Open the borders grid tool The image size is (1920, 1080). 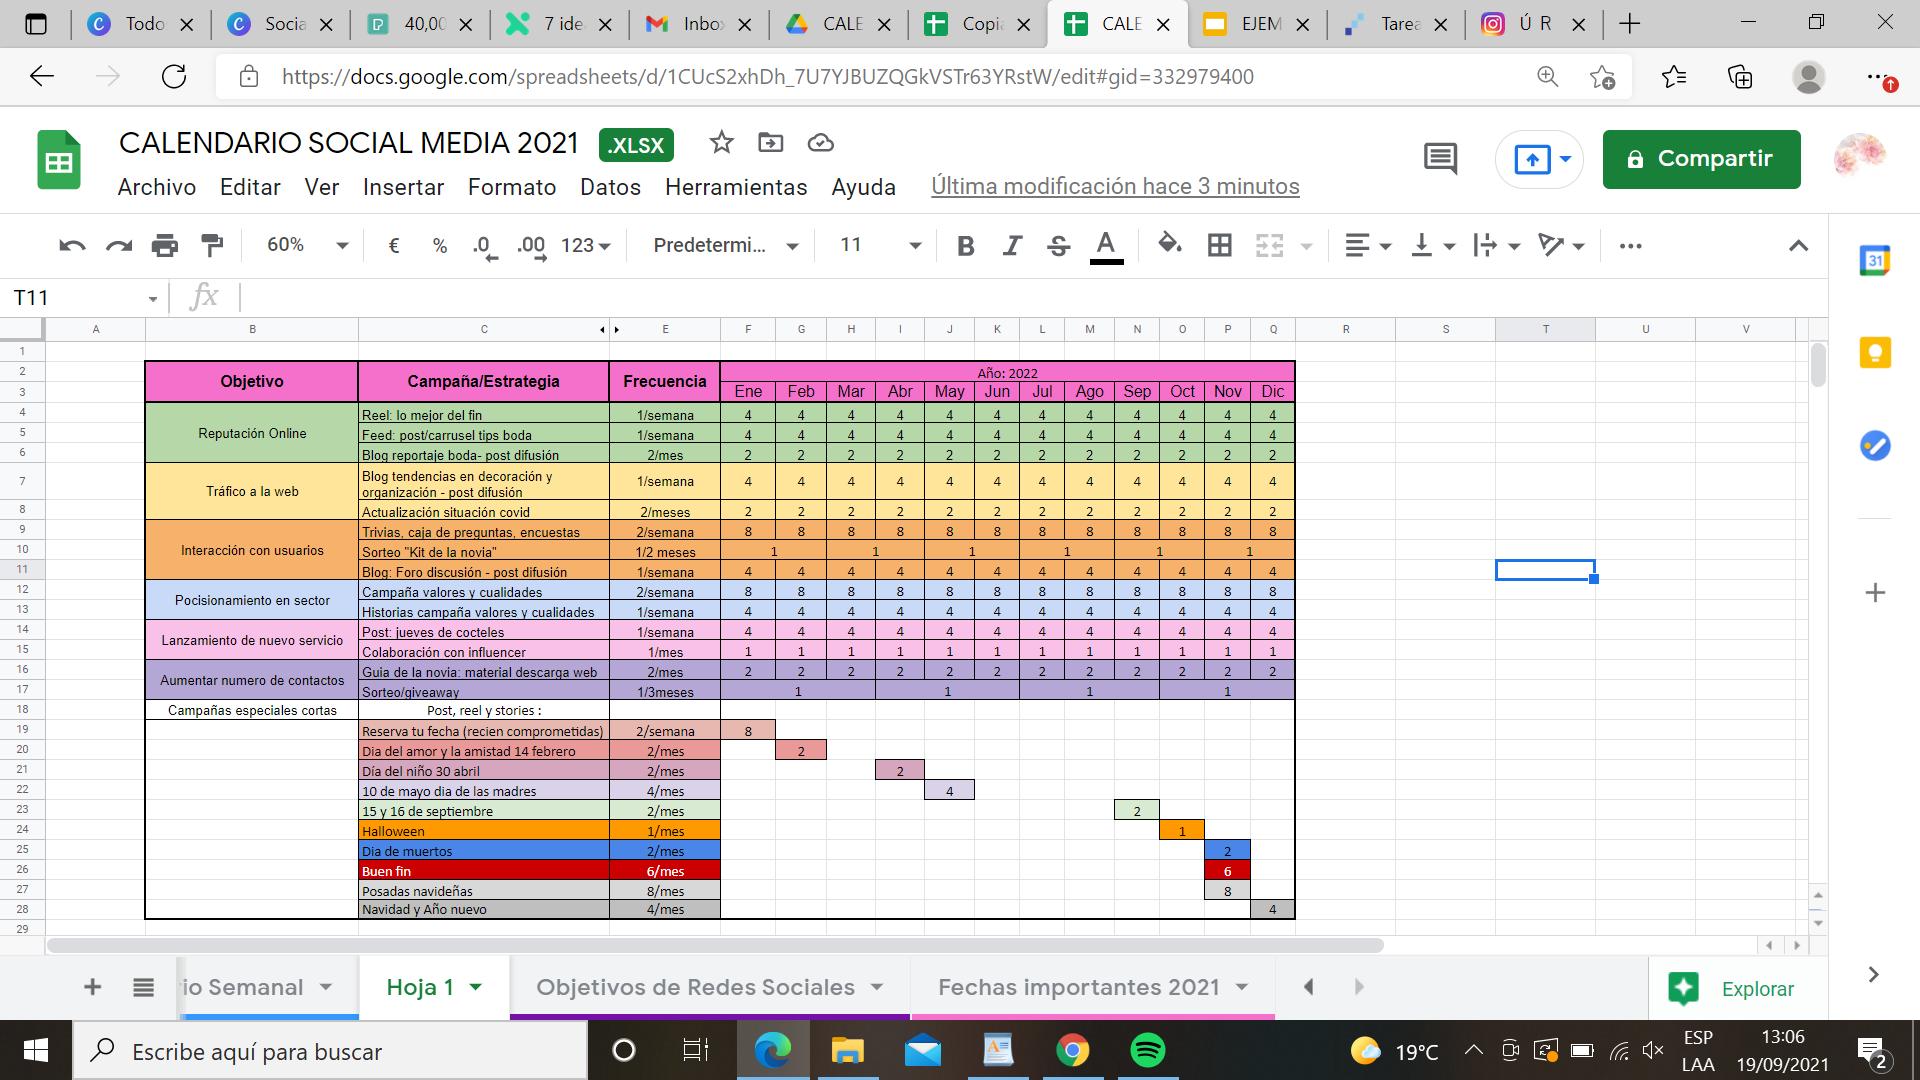click(1219, 246)
